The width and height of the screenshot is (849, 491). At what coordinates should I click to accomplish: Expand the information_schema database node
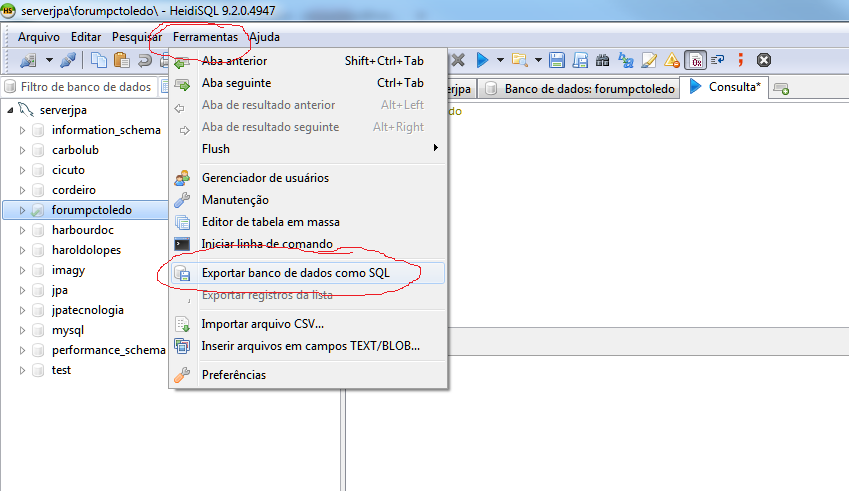[22, 130]
